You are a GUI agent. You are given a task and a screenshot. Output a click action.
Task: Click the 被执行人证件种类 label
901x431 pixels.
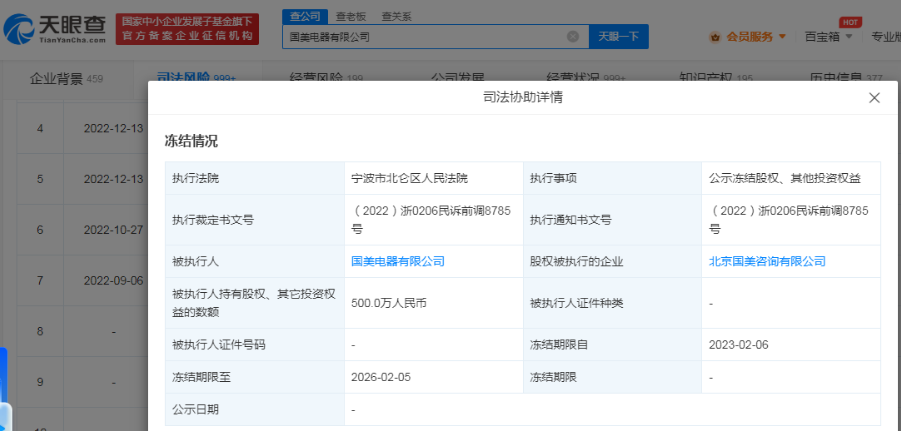(576, 303)
